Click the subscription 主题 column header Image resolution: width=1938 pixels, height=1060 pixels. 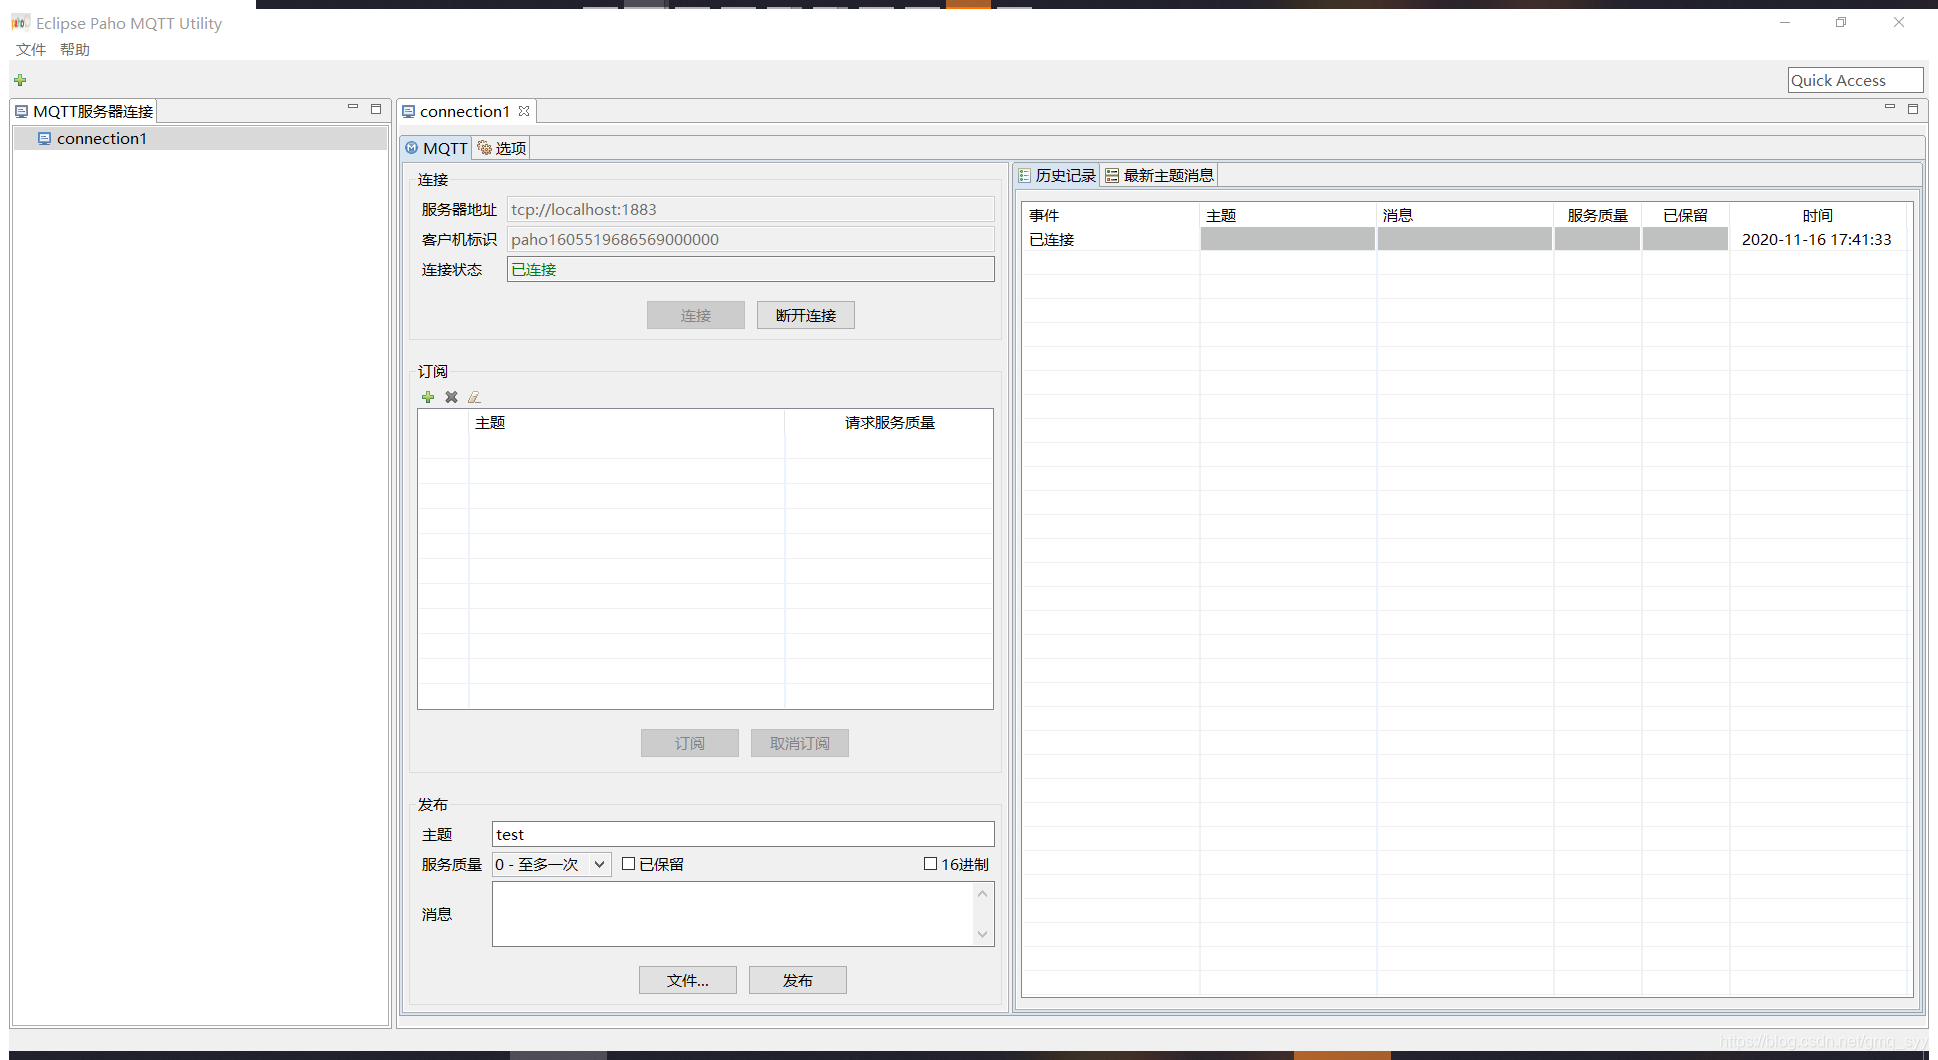(627, 423)
